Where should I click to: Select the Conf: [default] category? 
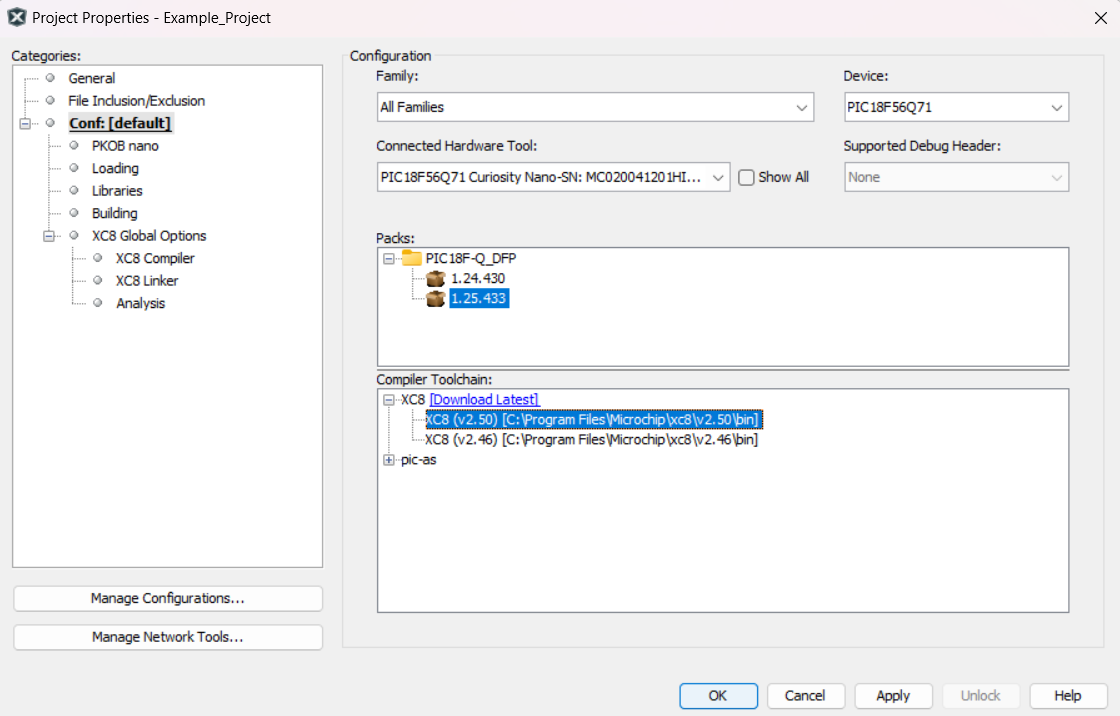[x=120, y=123]
